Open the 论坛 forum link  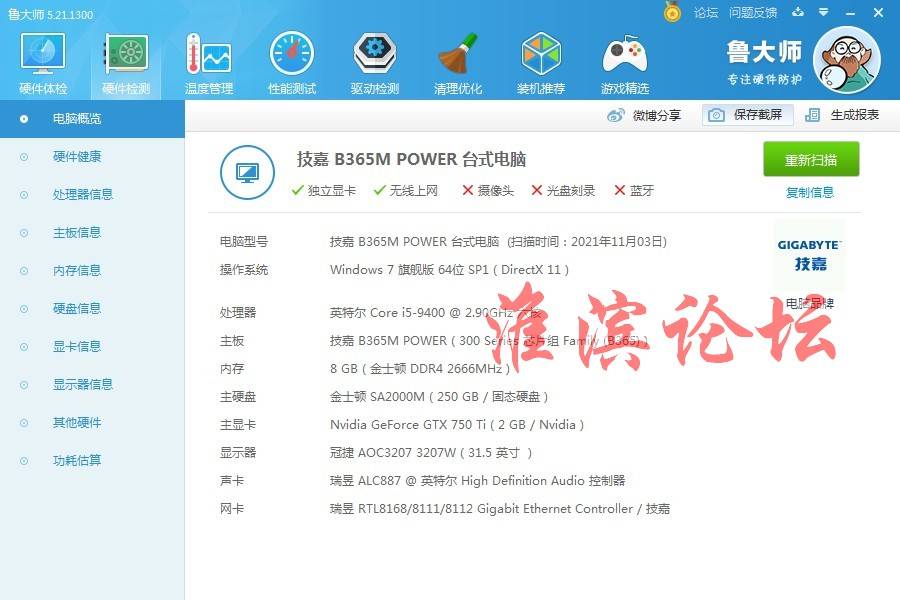[x=706, y=13]
